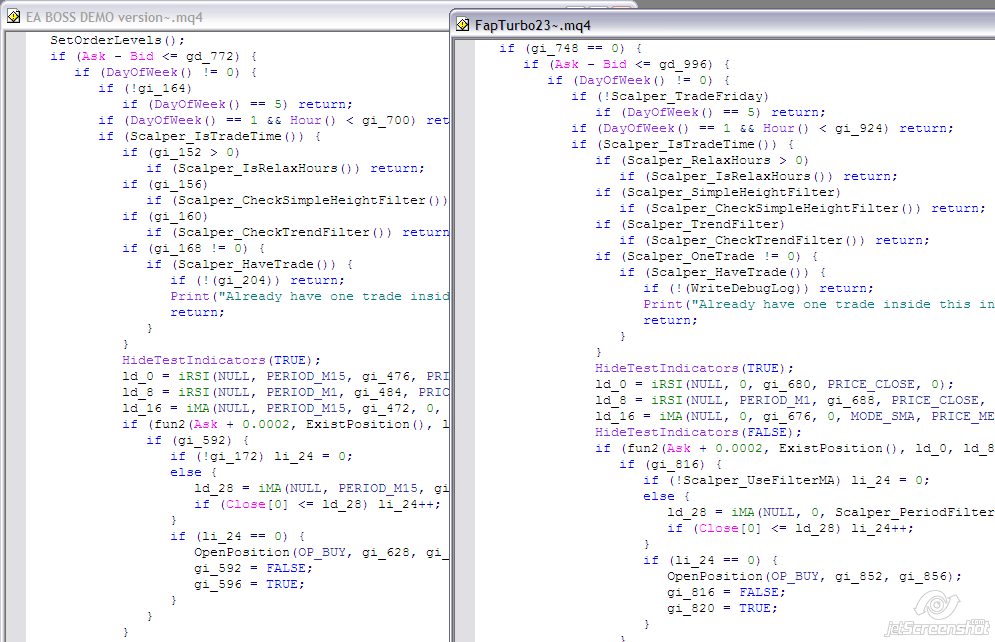Click the 'gi_596 = TRUE;' line
995x642 pixels.
[x=249, y=584]
